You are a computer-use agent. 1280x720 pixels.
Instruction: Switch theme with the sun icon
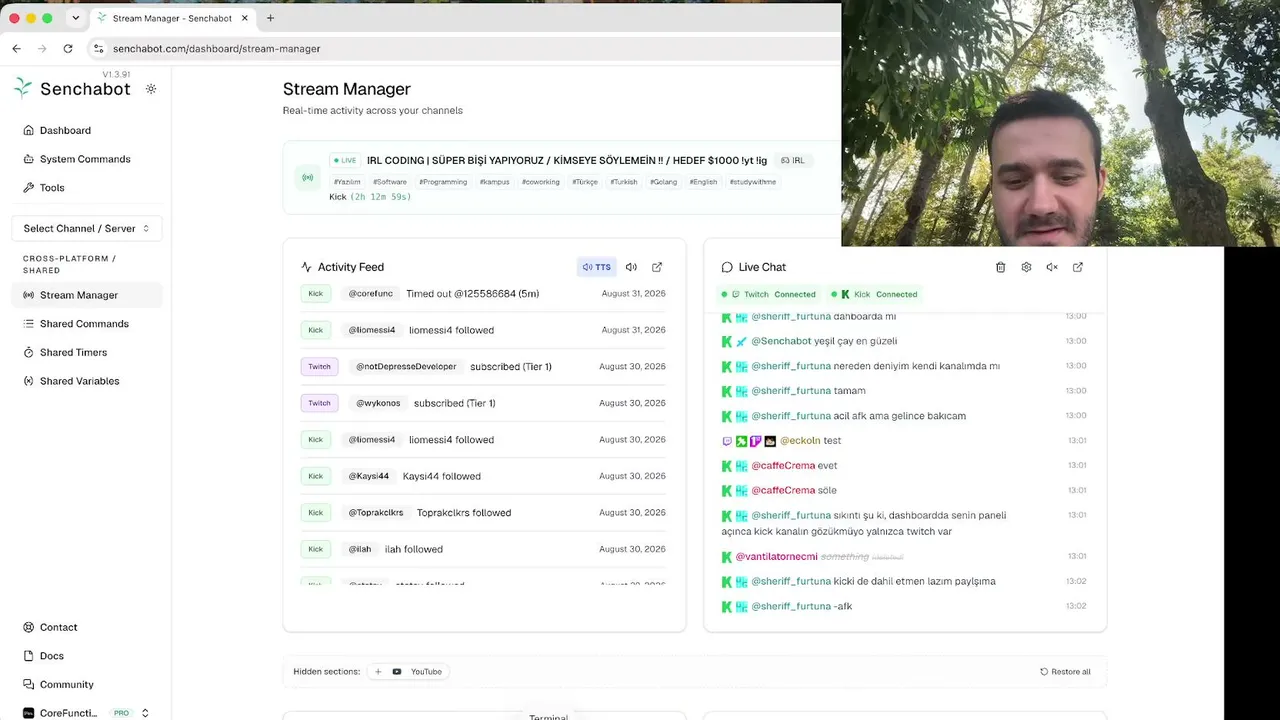click(x=151, y=89)
